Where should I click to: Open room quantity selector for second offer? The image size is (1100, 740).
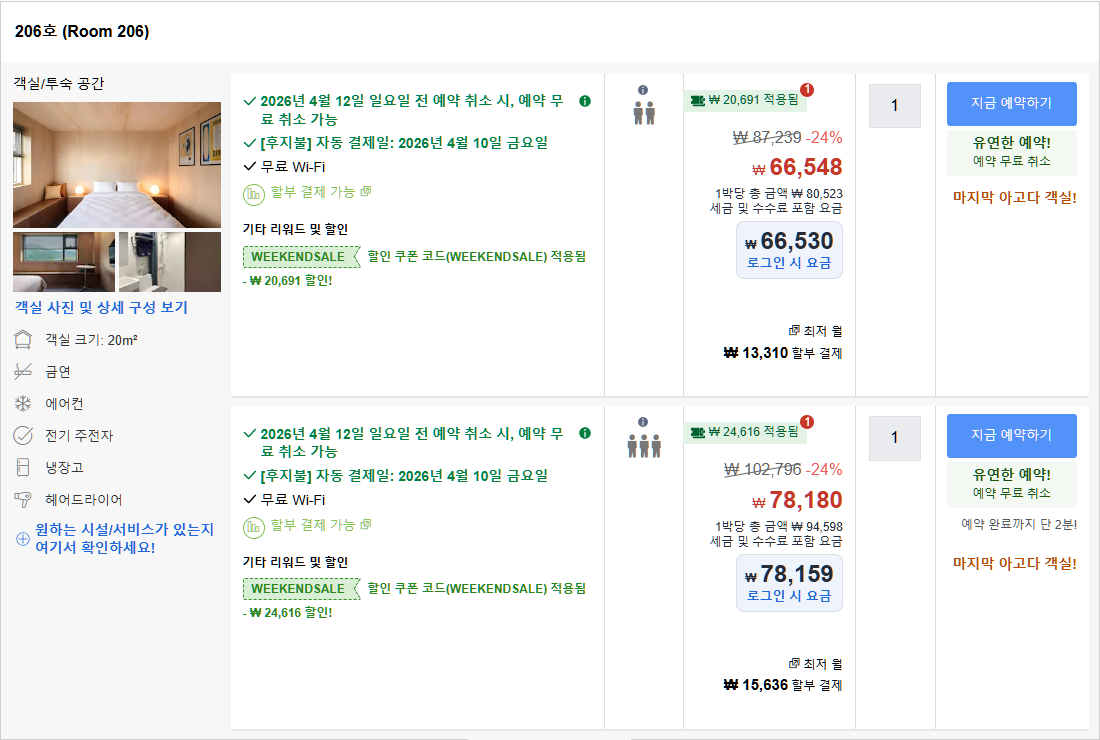[x=894, y=438]
